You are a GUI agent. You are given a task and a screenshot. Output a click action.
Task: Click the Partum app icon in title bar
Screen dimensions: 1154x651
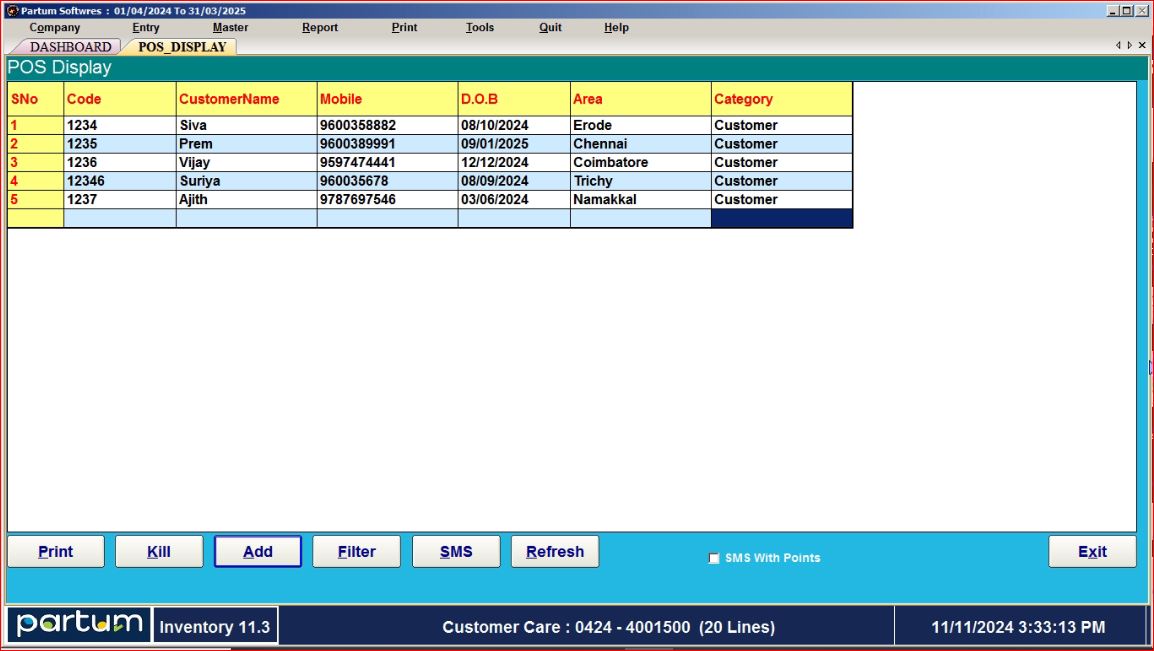tap(12, 11)
